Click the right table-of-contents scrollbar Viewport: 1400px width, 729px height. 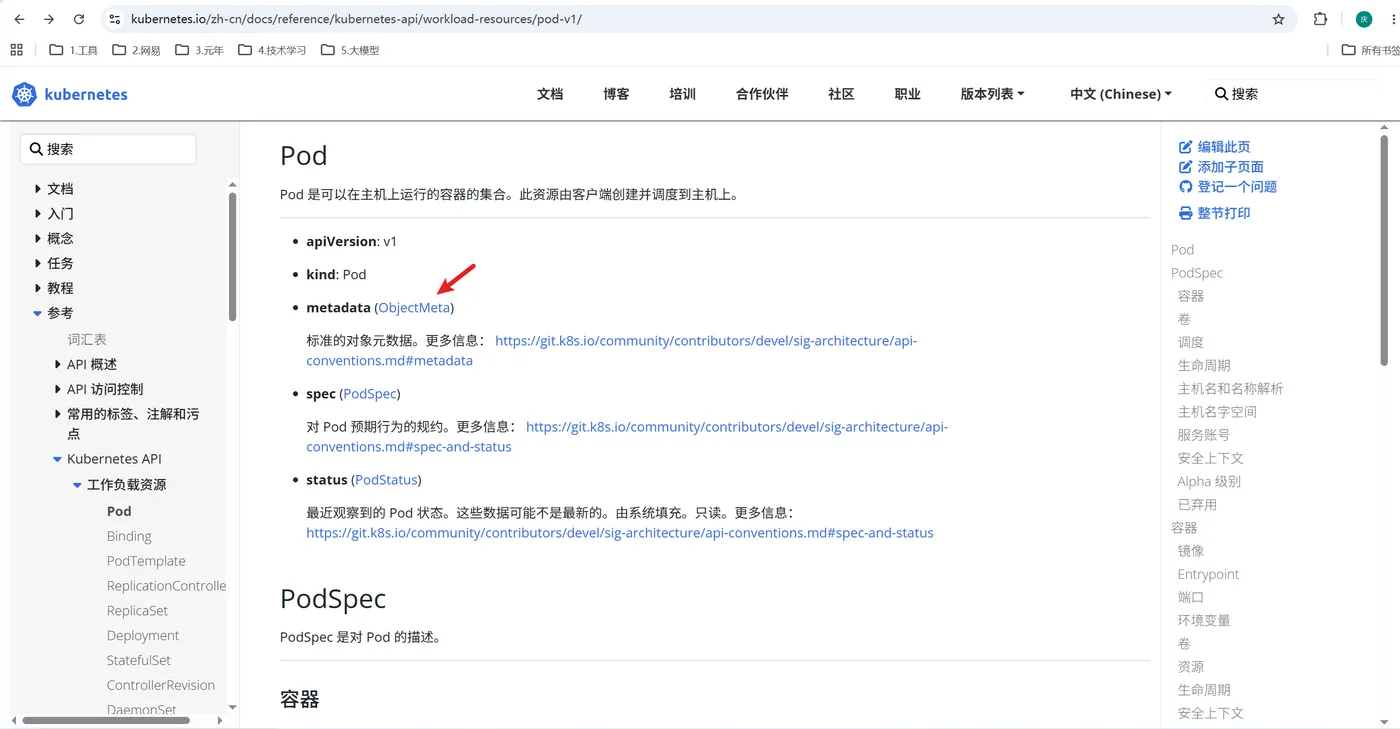coord(1384,249)
